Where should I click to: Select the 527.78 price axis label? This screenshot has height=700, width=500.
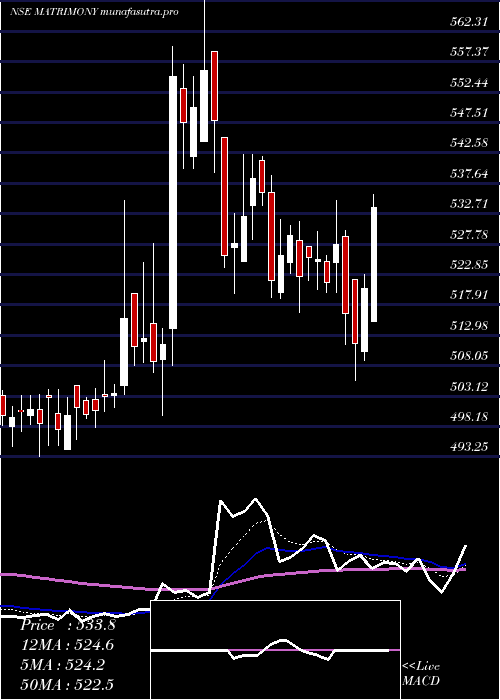(469, 234)
